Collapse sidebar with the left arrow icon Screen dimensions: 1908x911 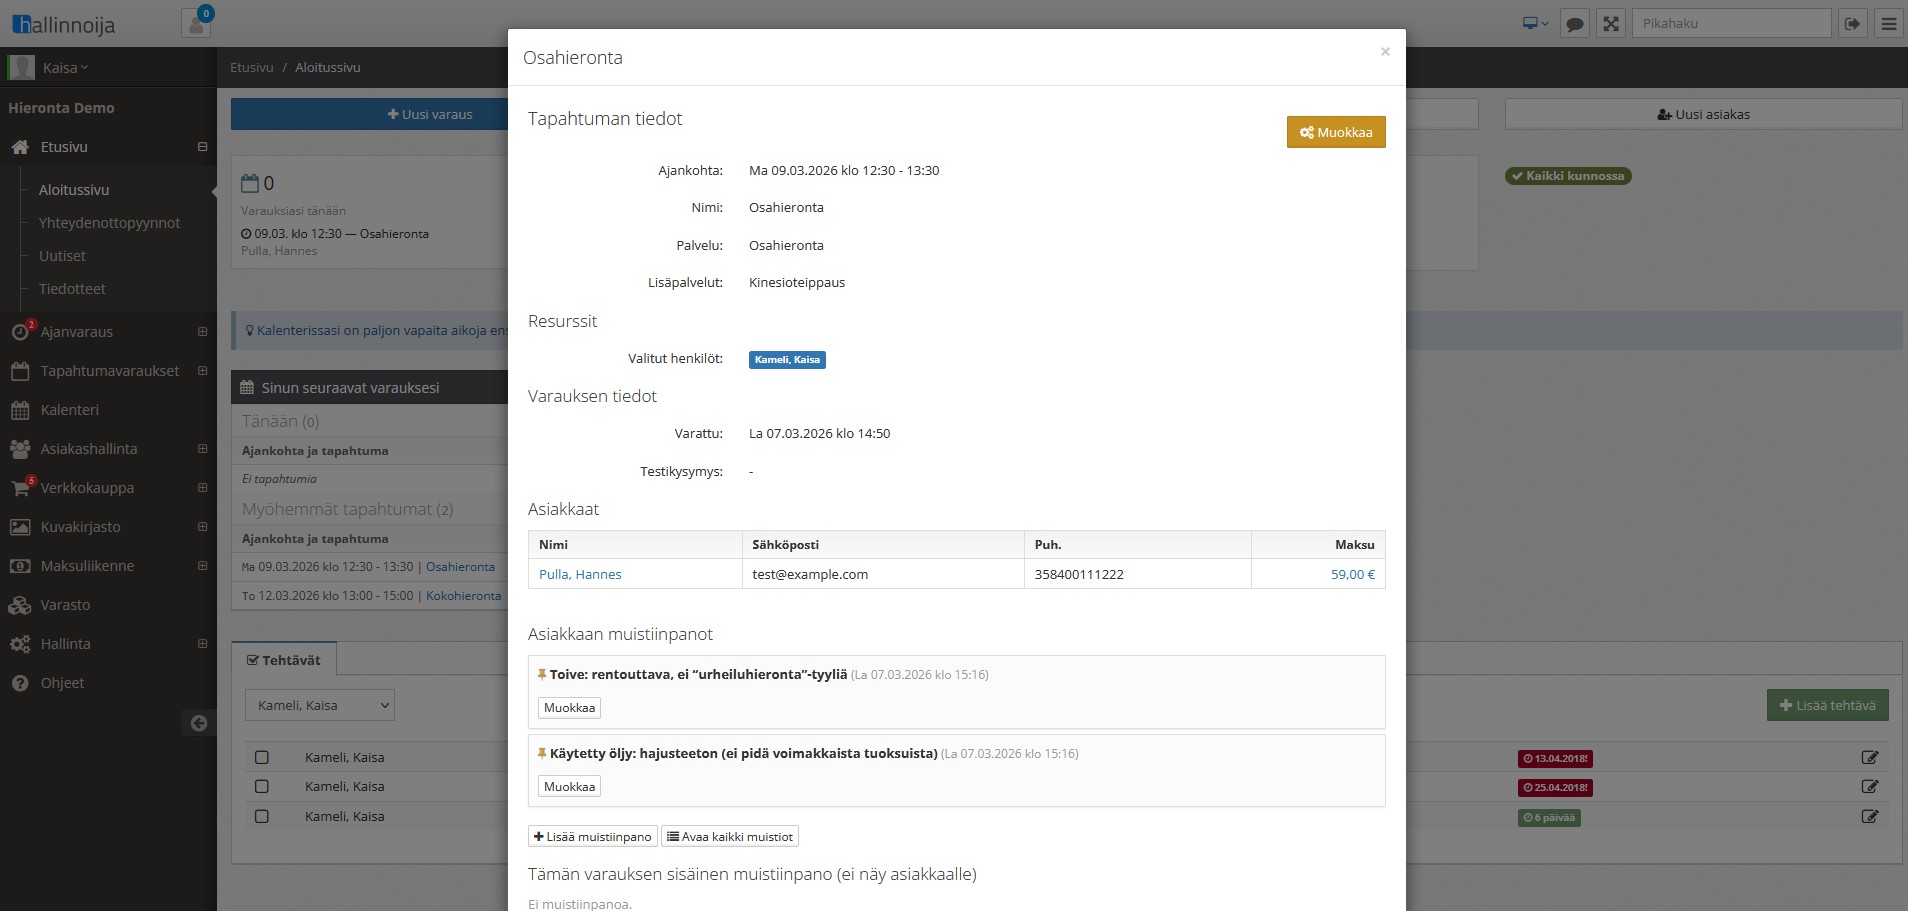199,723
